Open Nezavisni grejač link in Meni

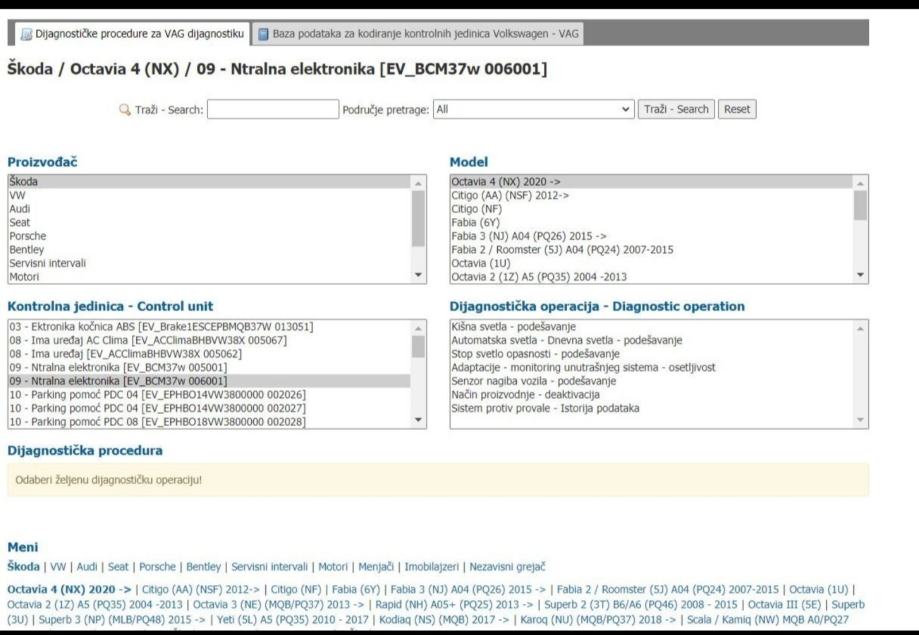tap(508, 567)
